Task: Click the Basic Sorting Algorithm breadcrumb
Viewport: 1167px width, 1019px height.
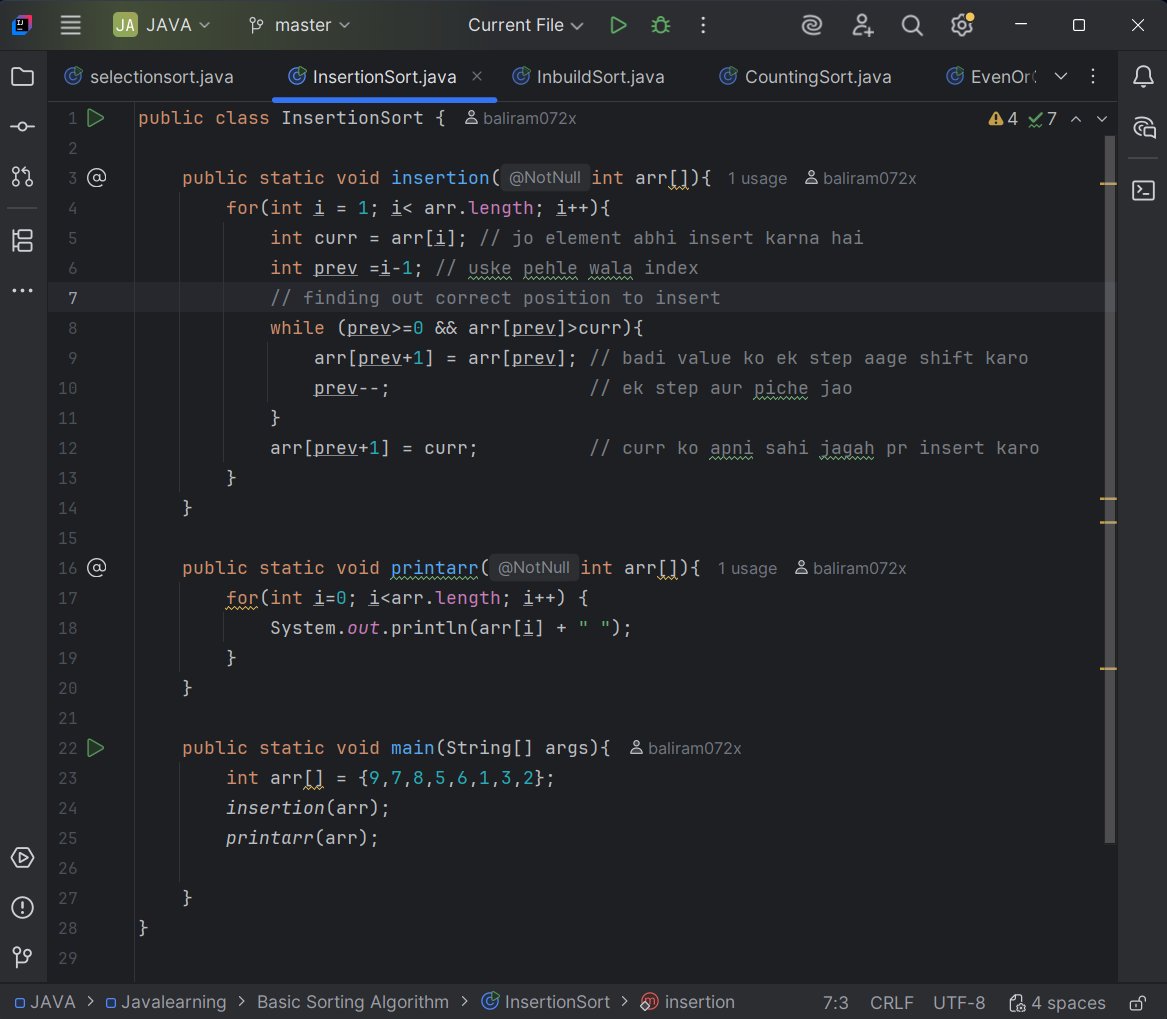Action: 353,1002
